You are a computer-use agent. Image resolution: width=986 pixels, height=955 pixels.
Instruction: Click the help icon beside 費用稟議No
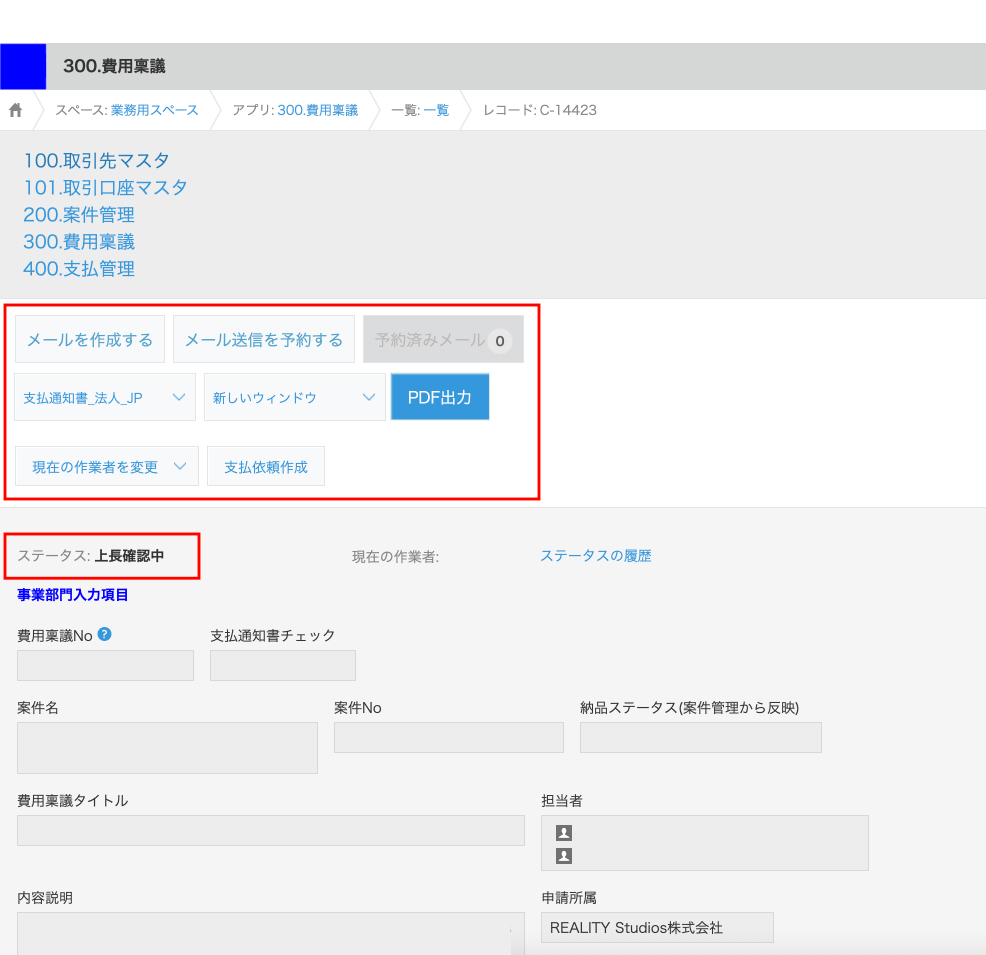coord(105,634)
